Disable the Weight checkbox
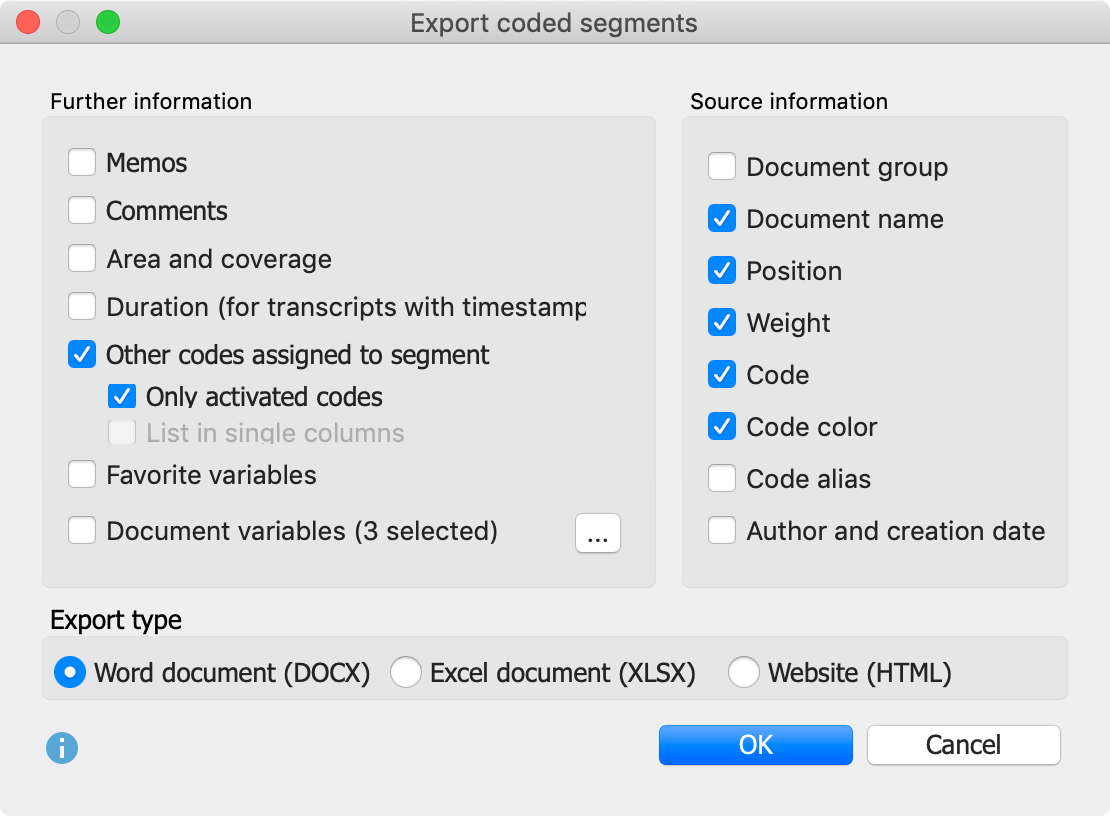 click(722, 322)
